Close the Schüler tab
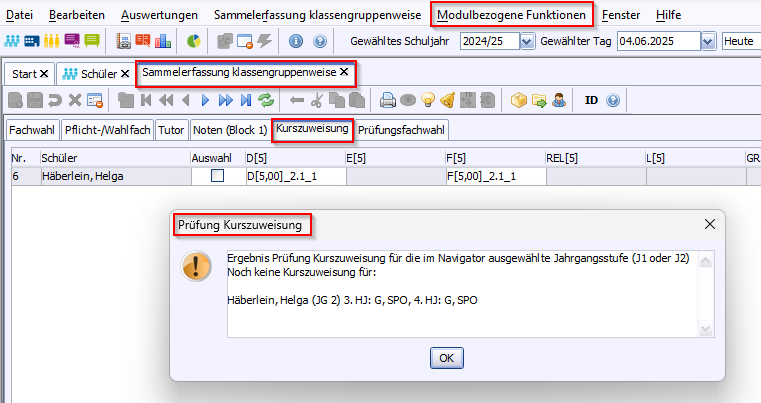 click(125, 74)
